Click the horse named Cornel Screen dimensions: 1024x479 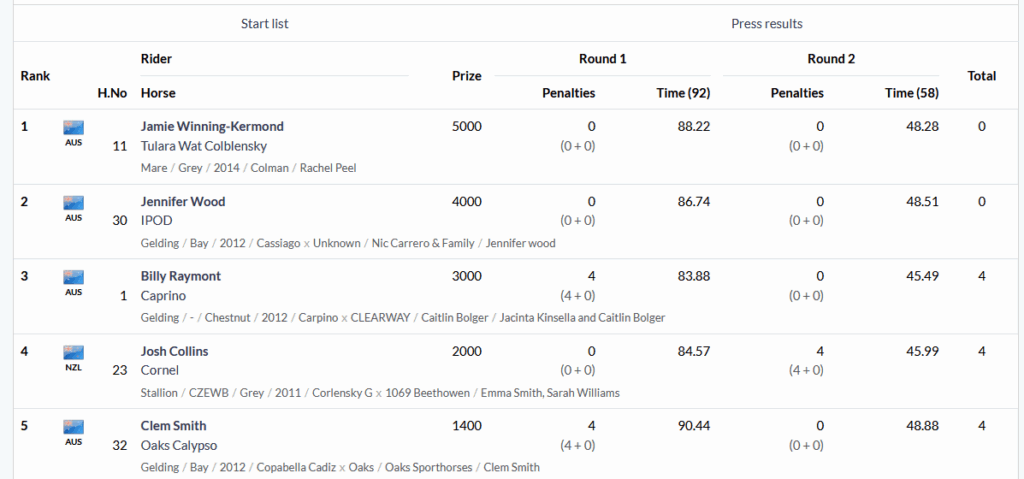tap(160, 370)
